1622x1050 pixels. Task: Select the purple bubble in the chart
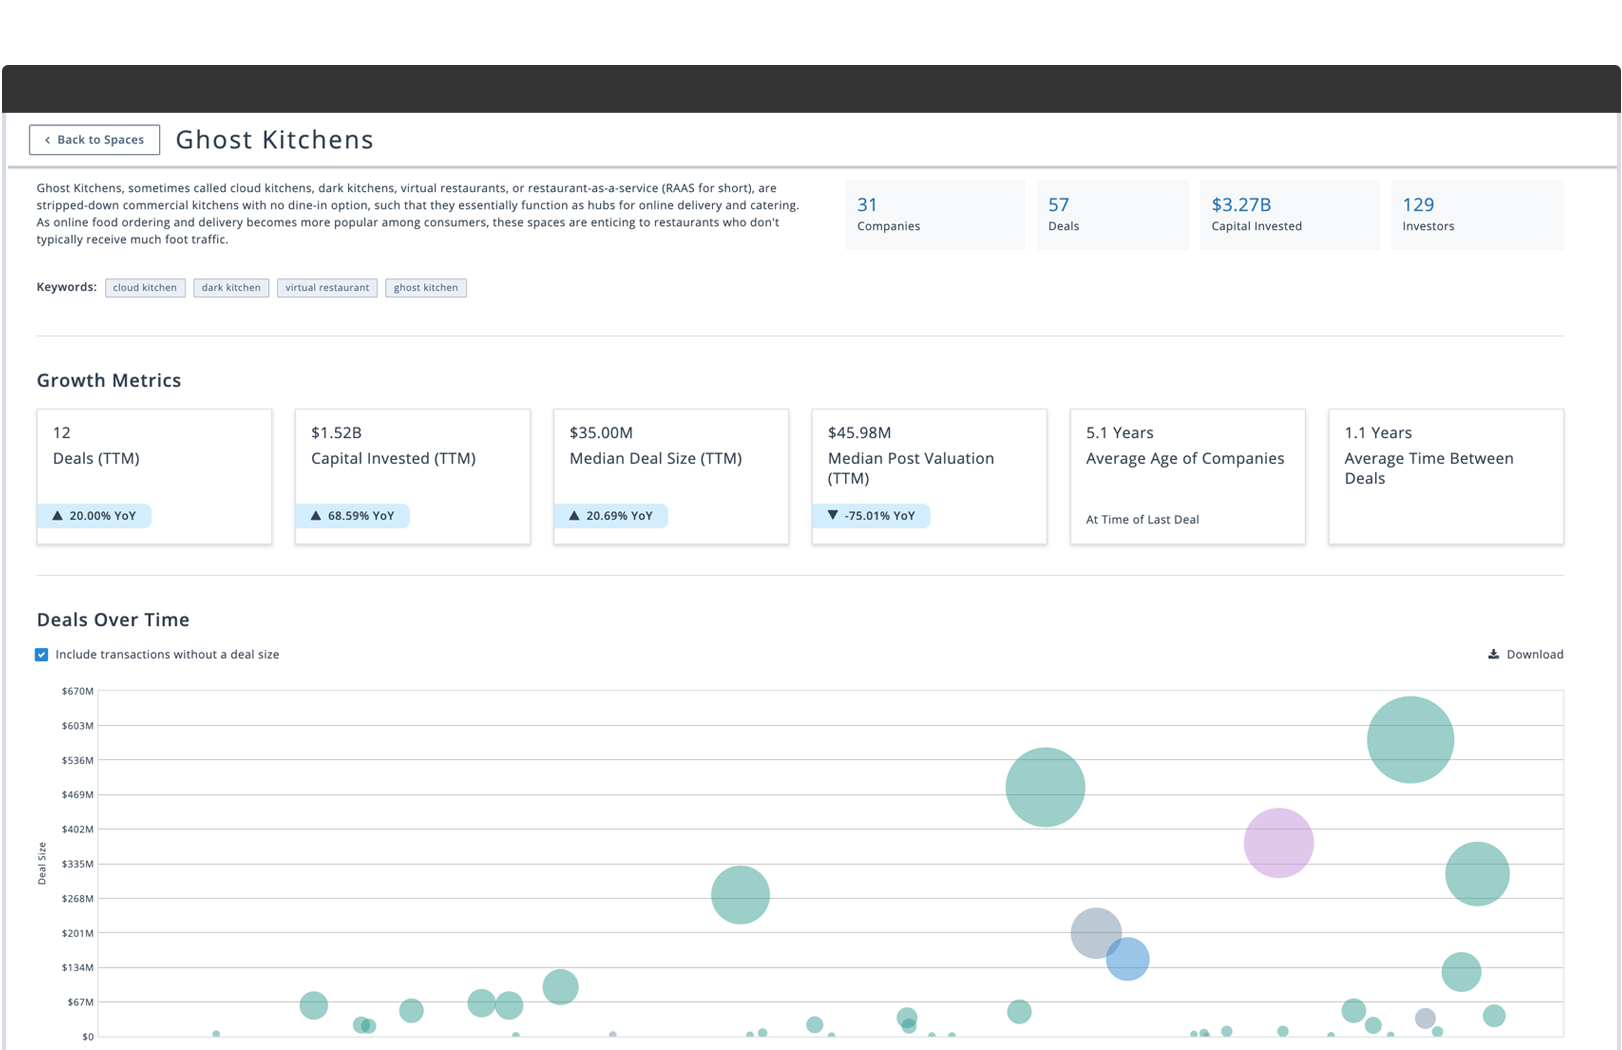[x=1278, y=843]
